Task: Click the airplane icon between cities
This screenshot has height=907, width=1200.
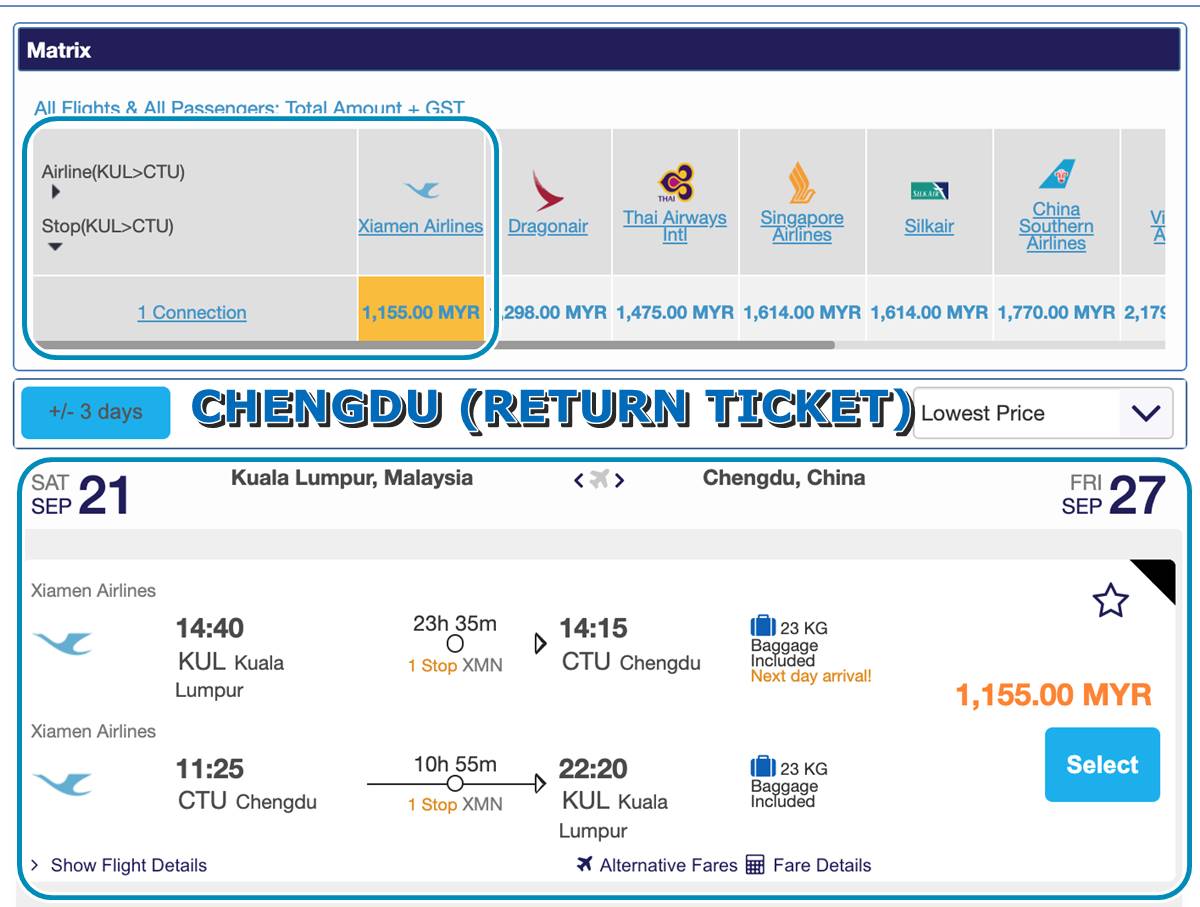Action: tap(599, 480)
